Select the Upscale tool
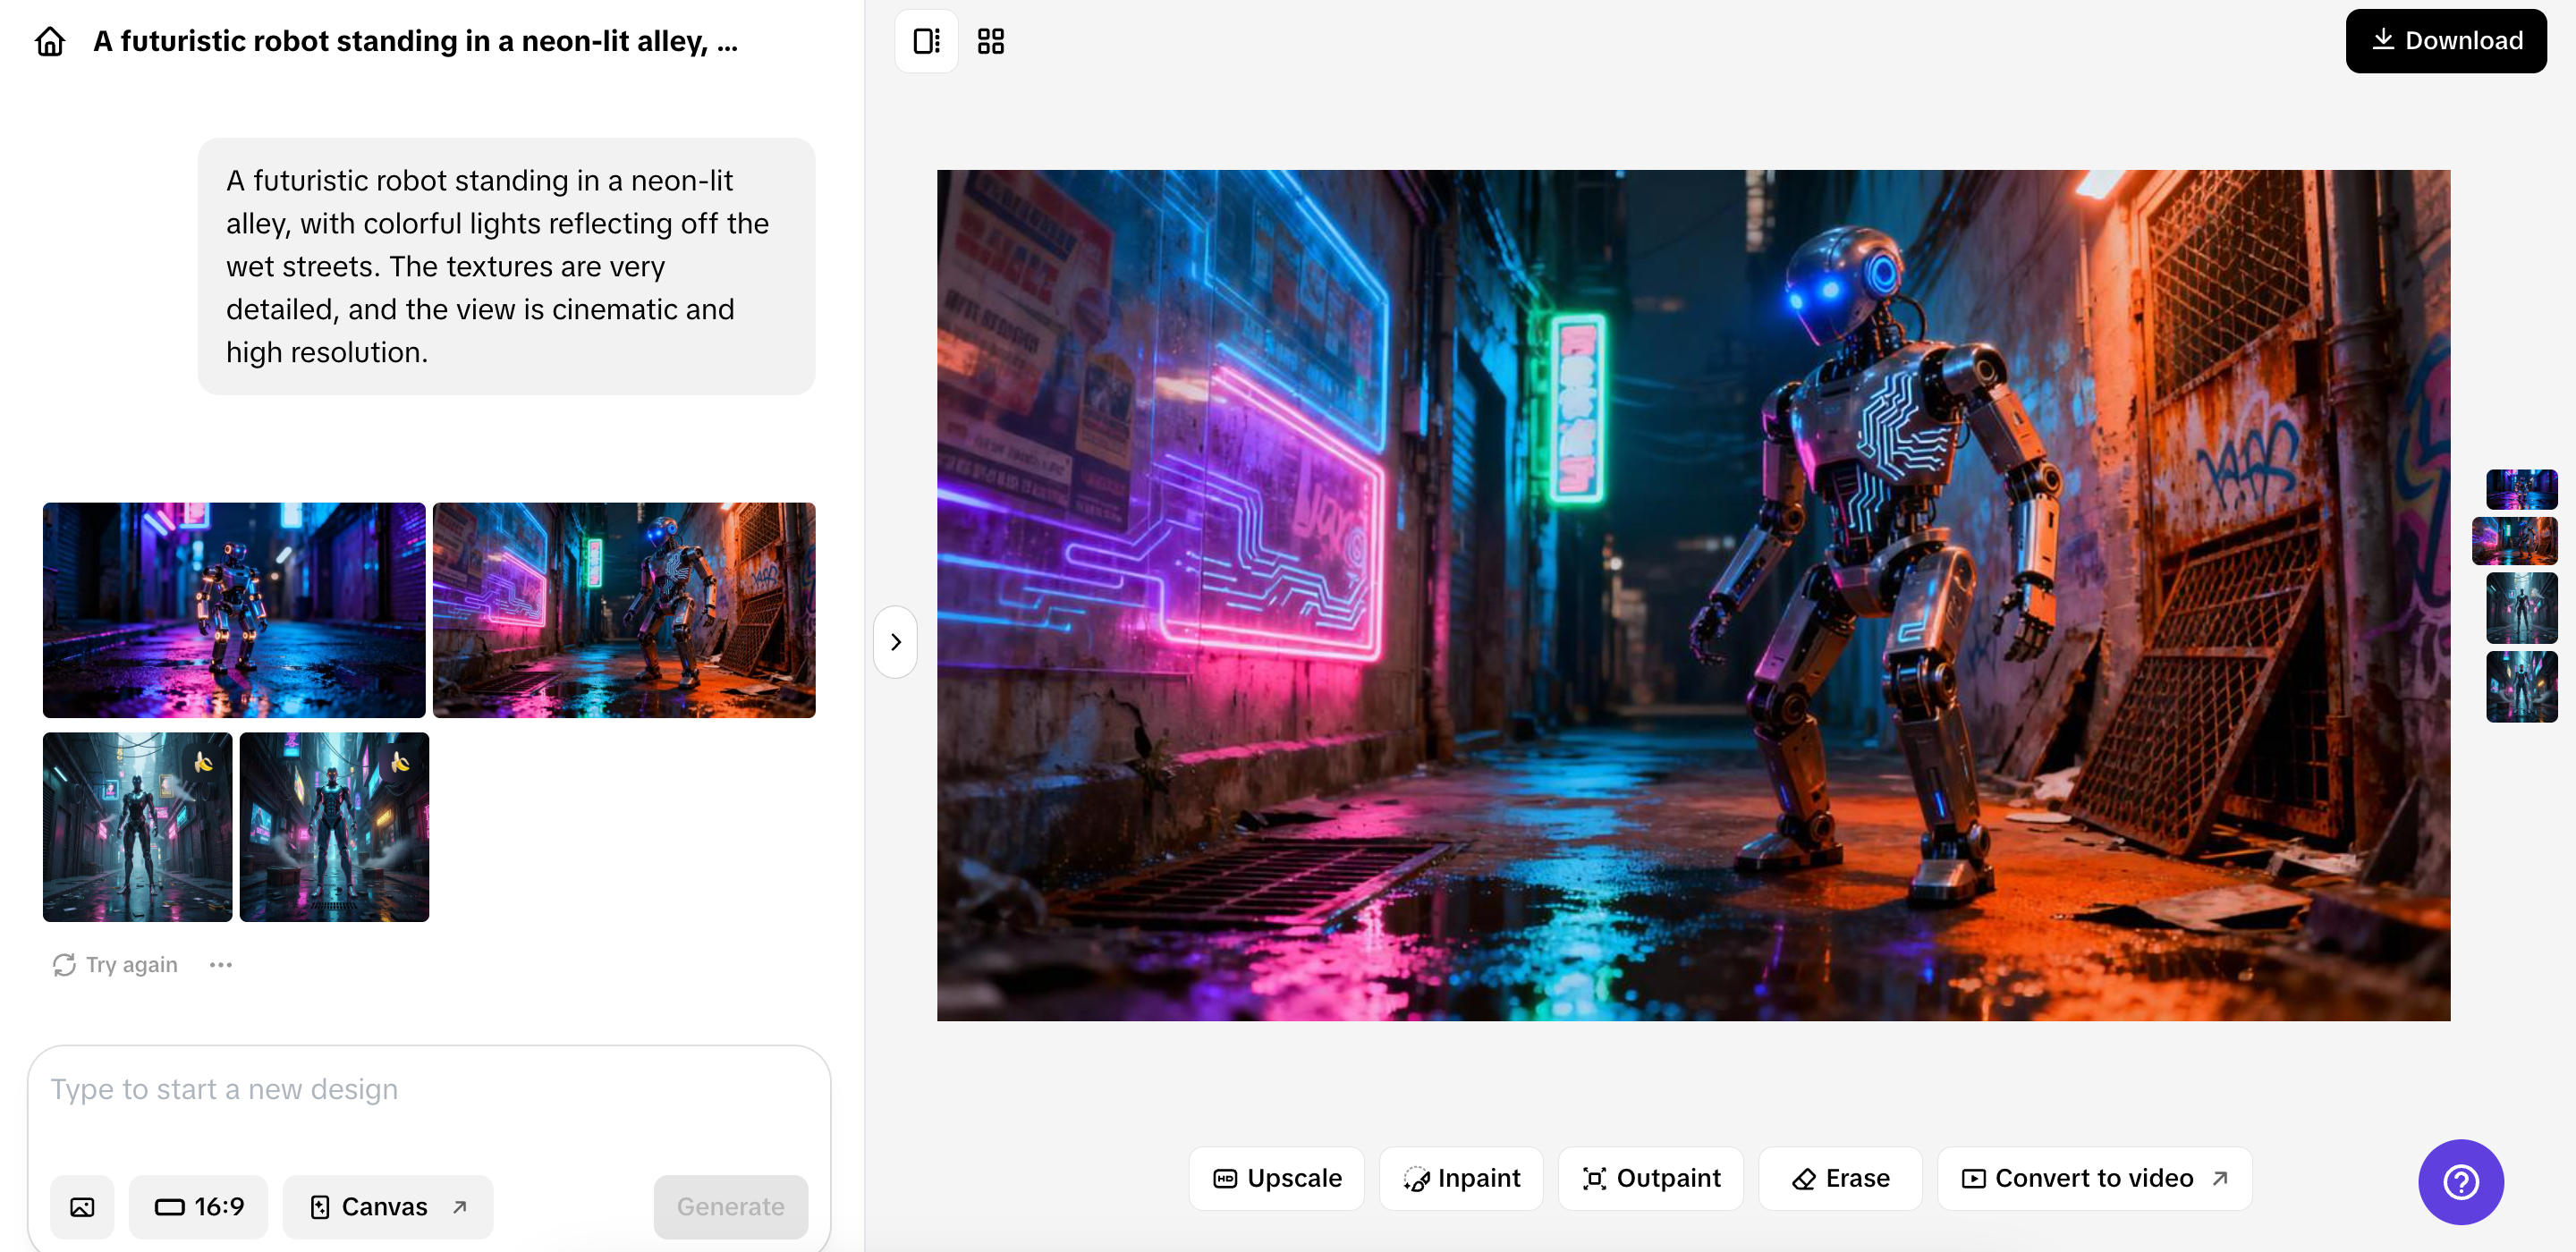 pos(1277,1178)
